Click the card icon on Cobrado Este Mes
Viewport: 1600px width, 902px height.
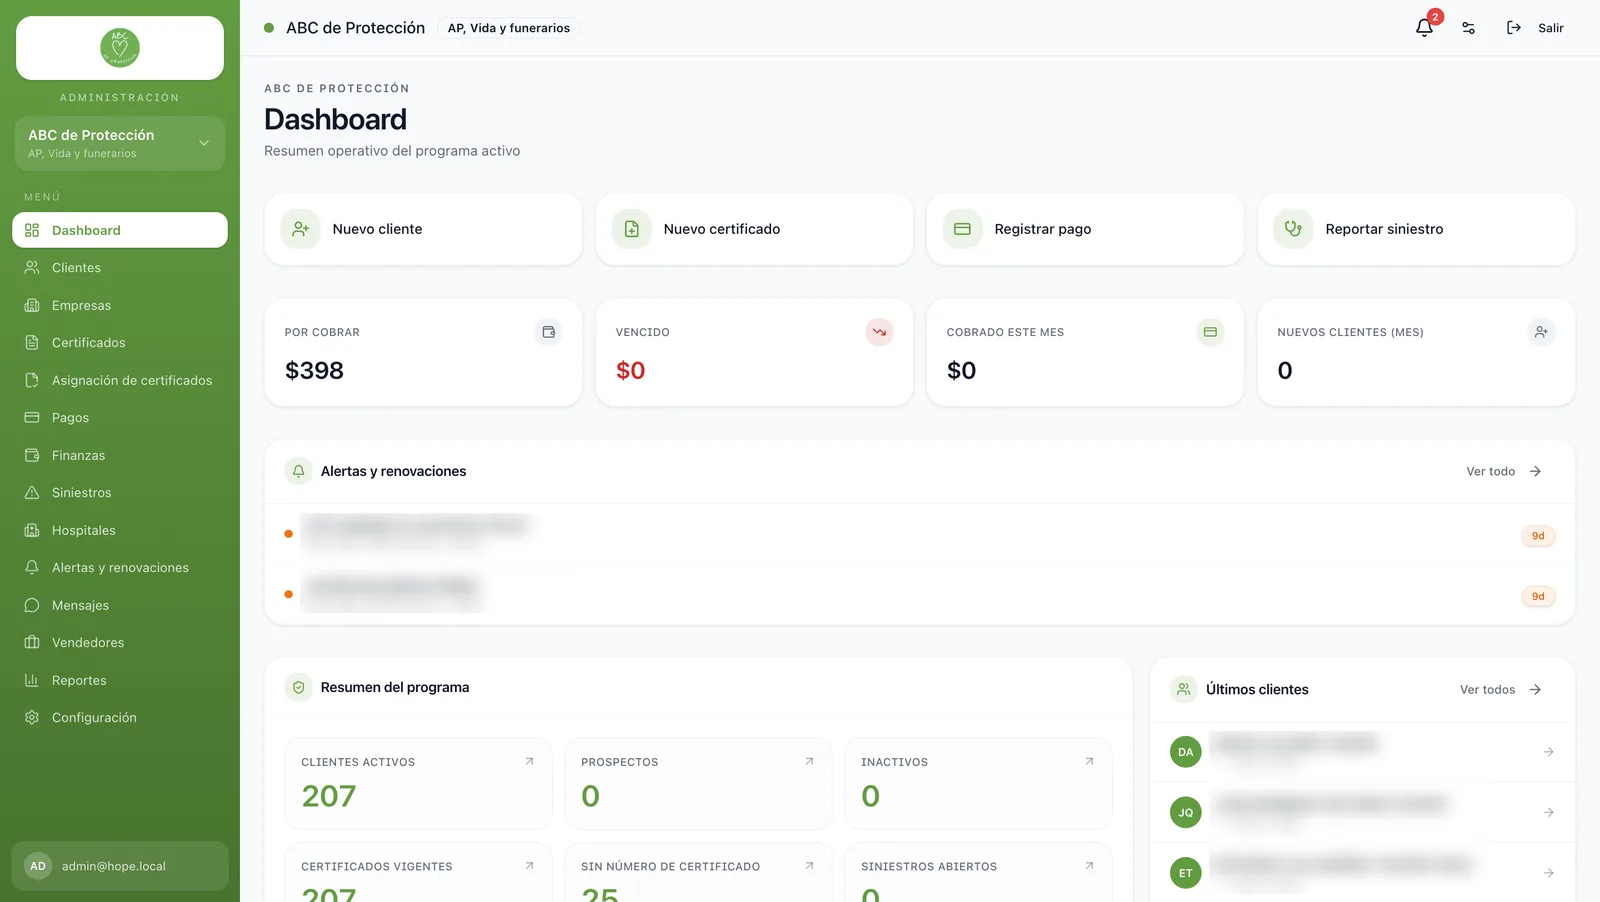pos(1210,332)
